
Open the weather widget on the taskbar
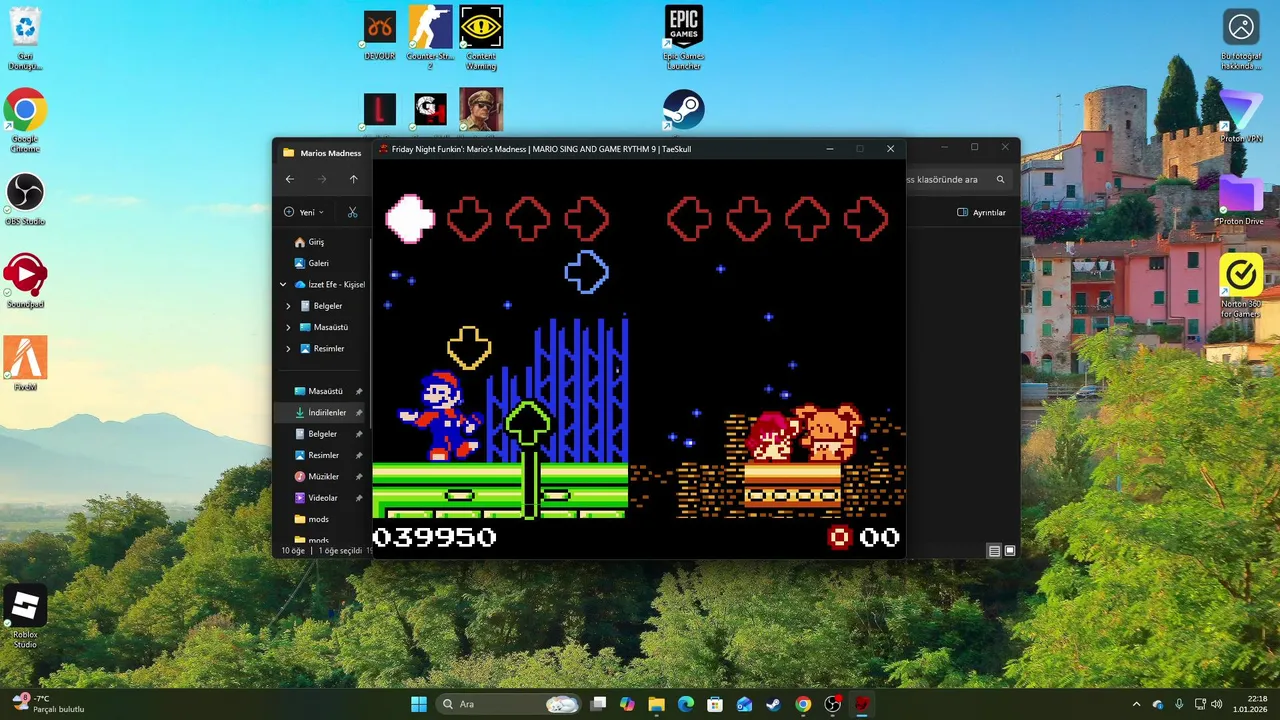[x=48, y=704]
